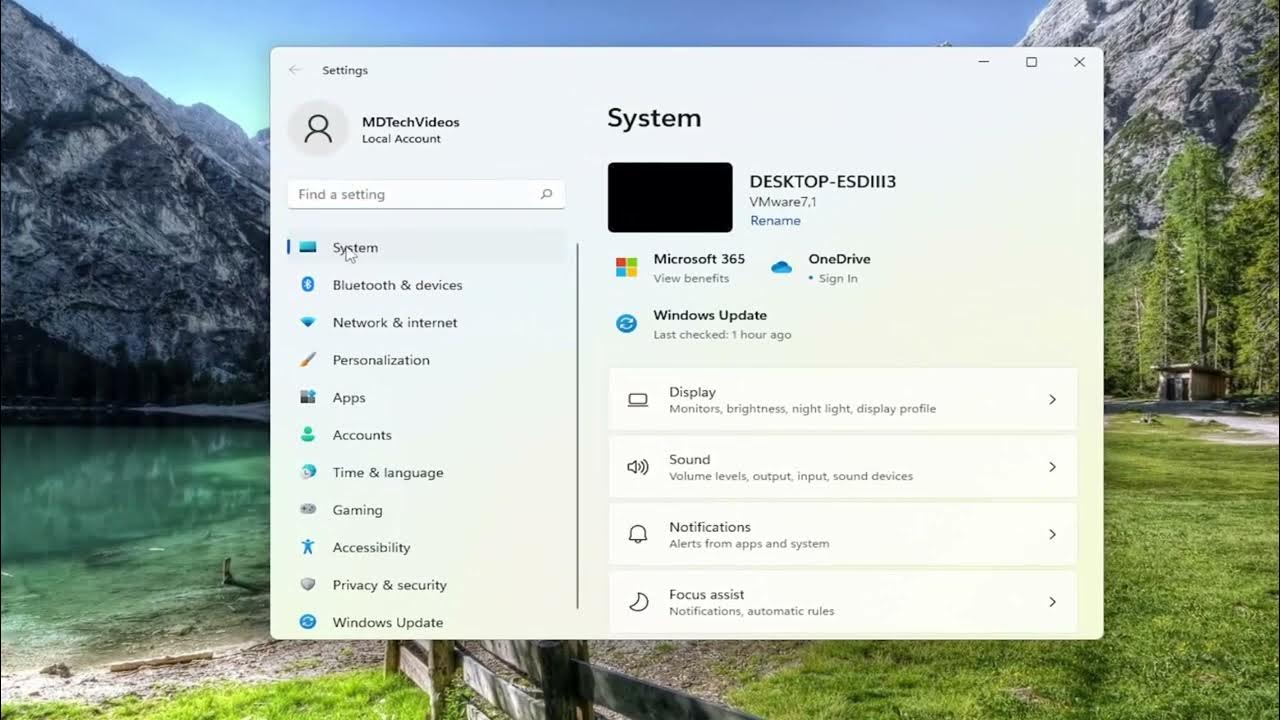
Task: Click the user avatar picture
Action: 318,129
